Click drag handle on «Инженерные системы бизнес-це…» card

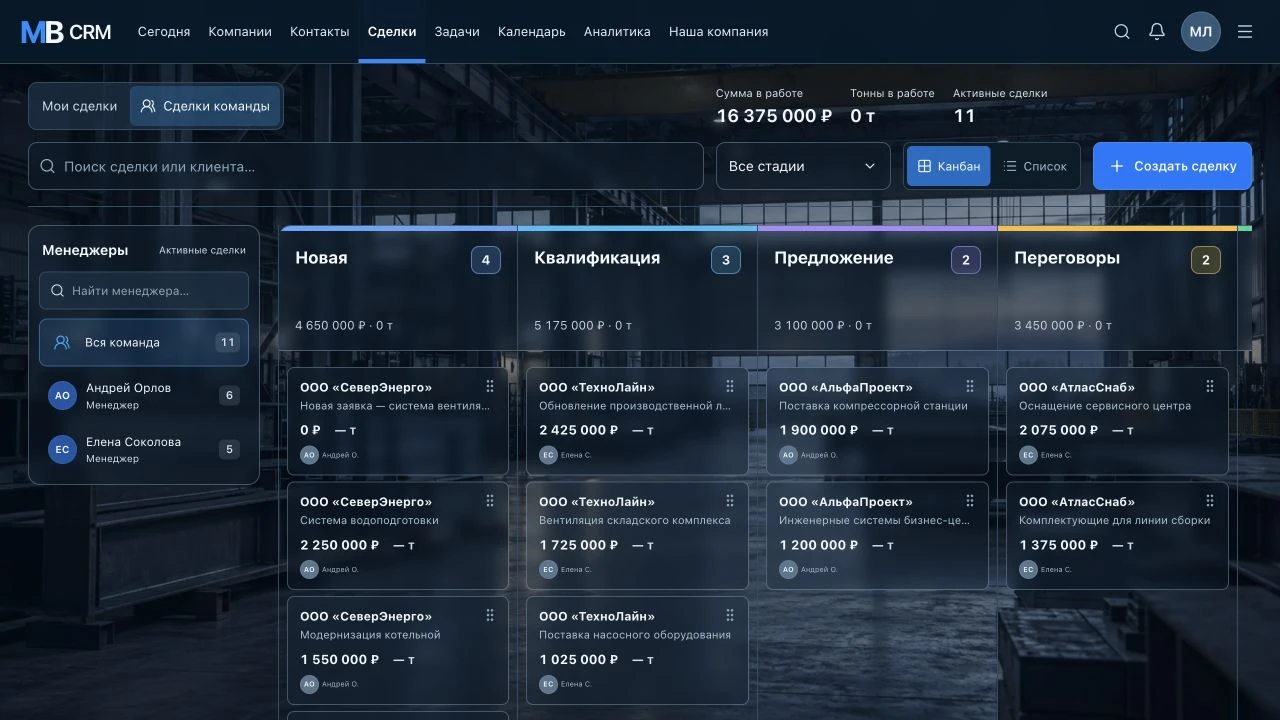(x=970, y=501)
